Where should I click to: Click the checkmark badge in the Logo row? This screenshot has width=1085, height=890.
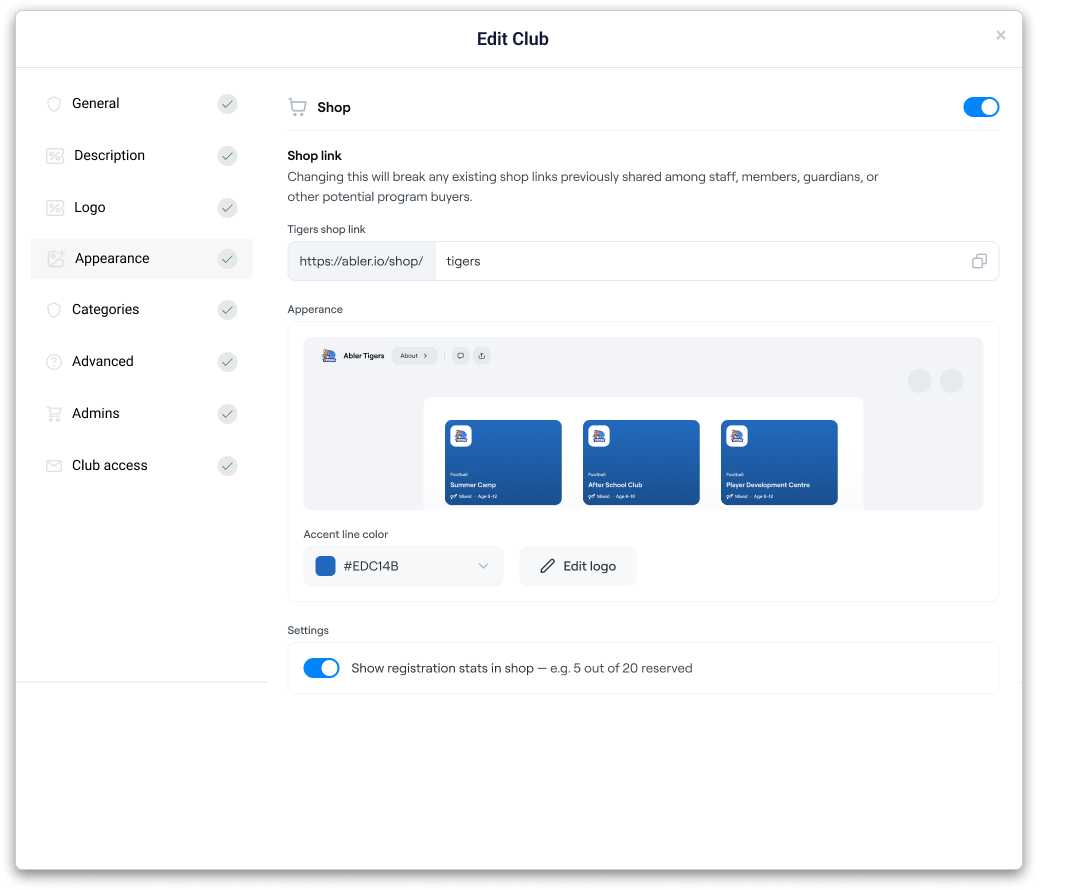pyautogui.click(x=228, y=208)
